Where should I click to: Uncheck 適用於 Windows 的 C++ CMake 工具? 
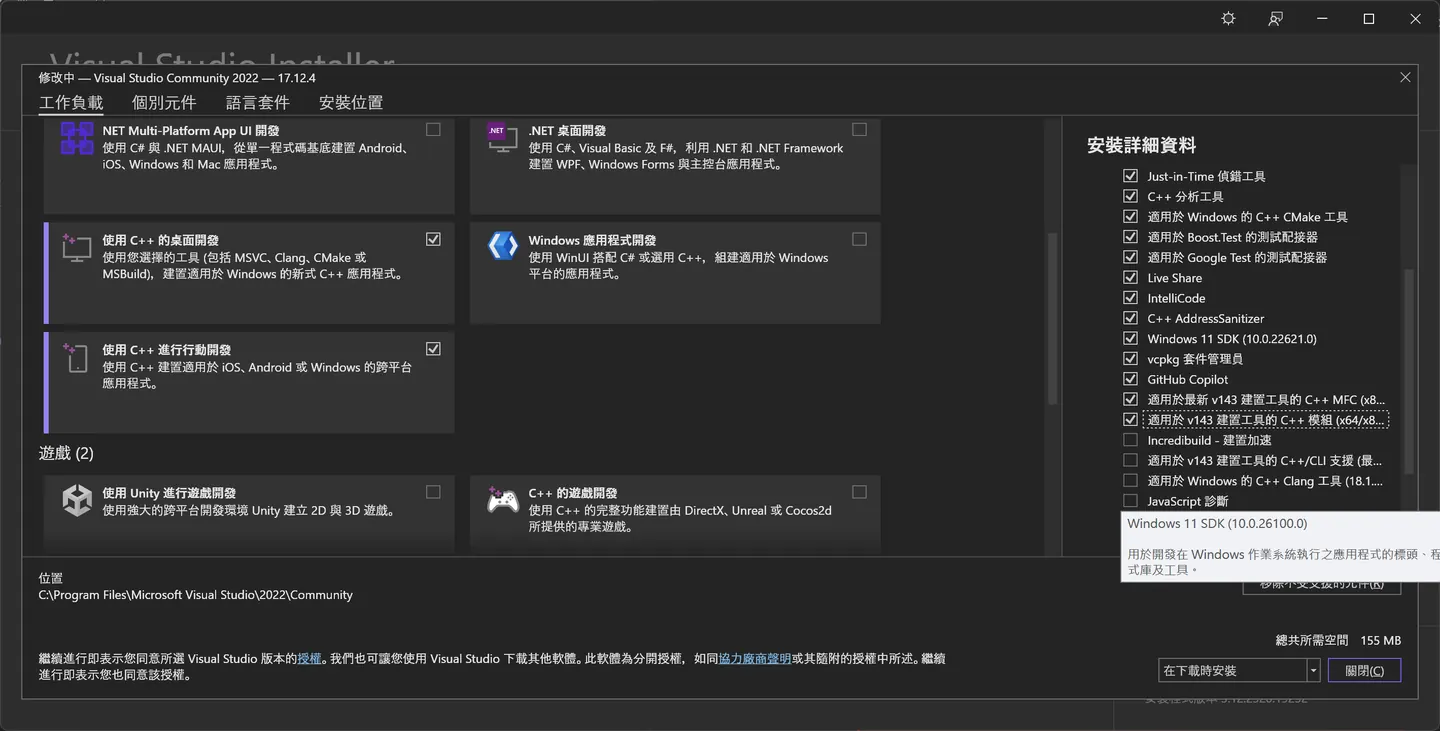pyautogui.click(x=1130, y=216)
